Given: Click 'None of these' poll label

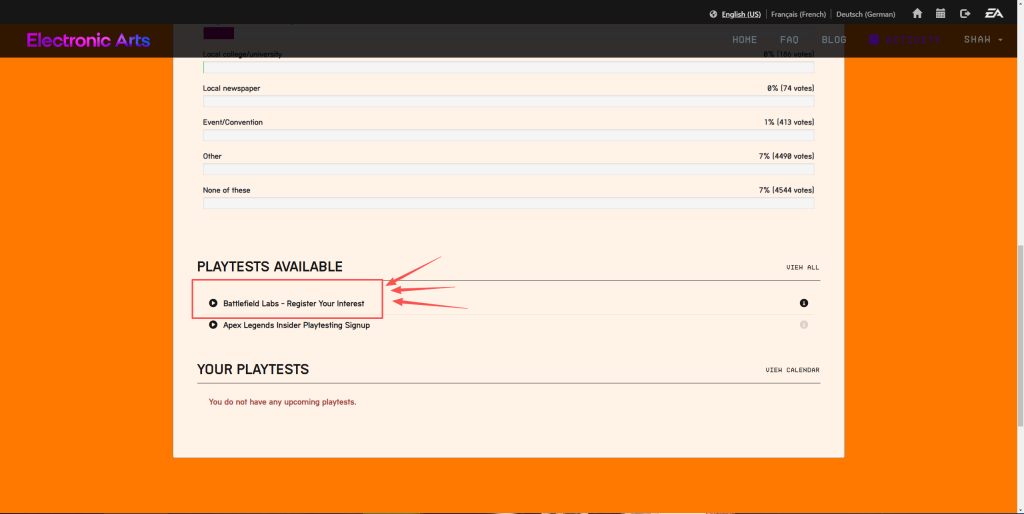Looking at the screenshot, I should [x=226, y=190].
